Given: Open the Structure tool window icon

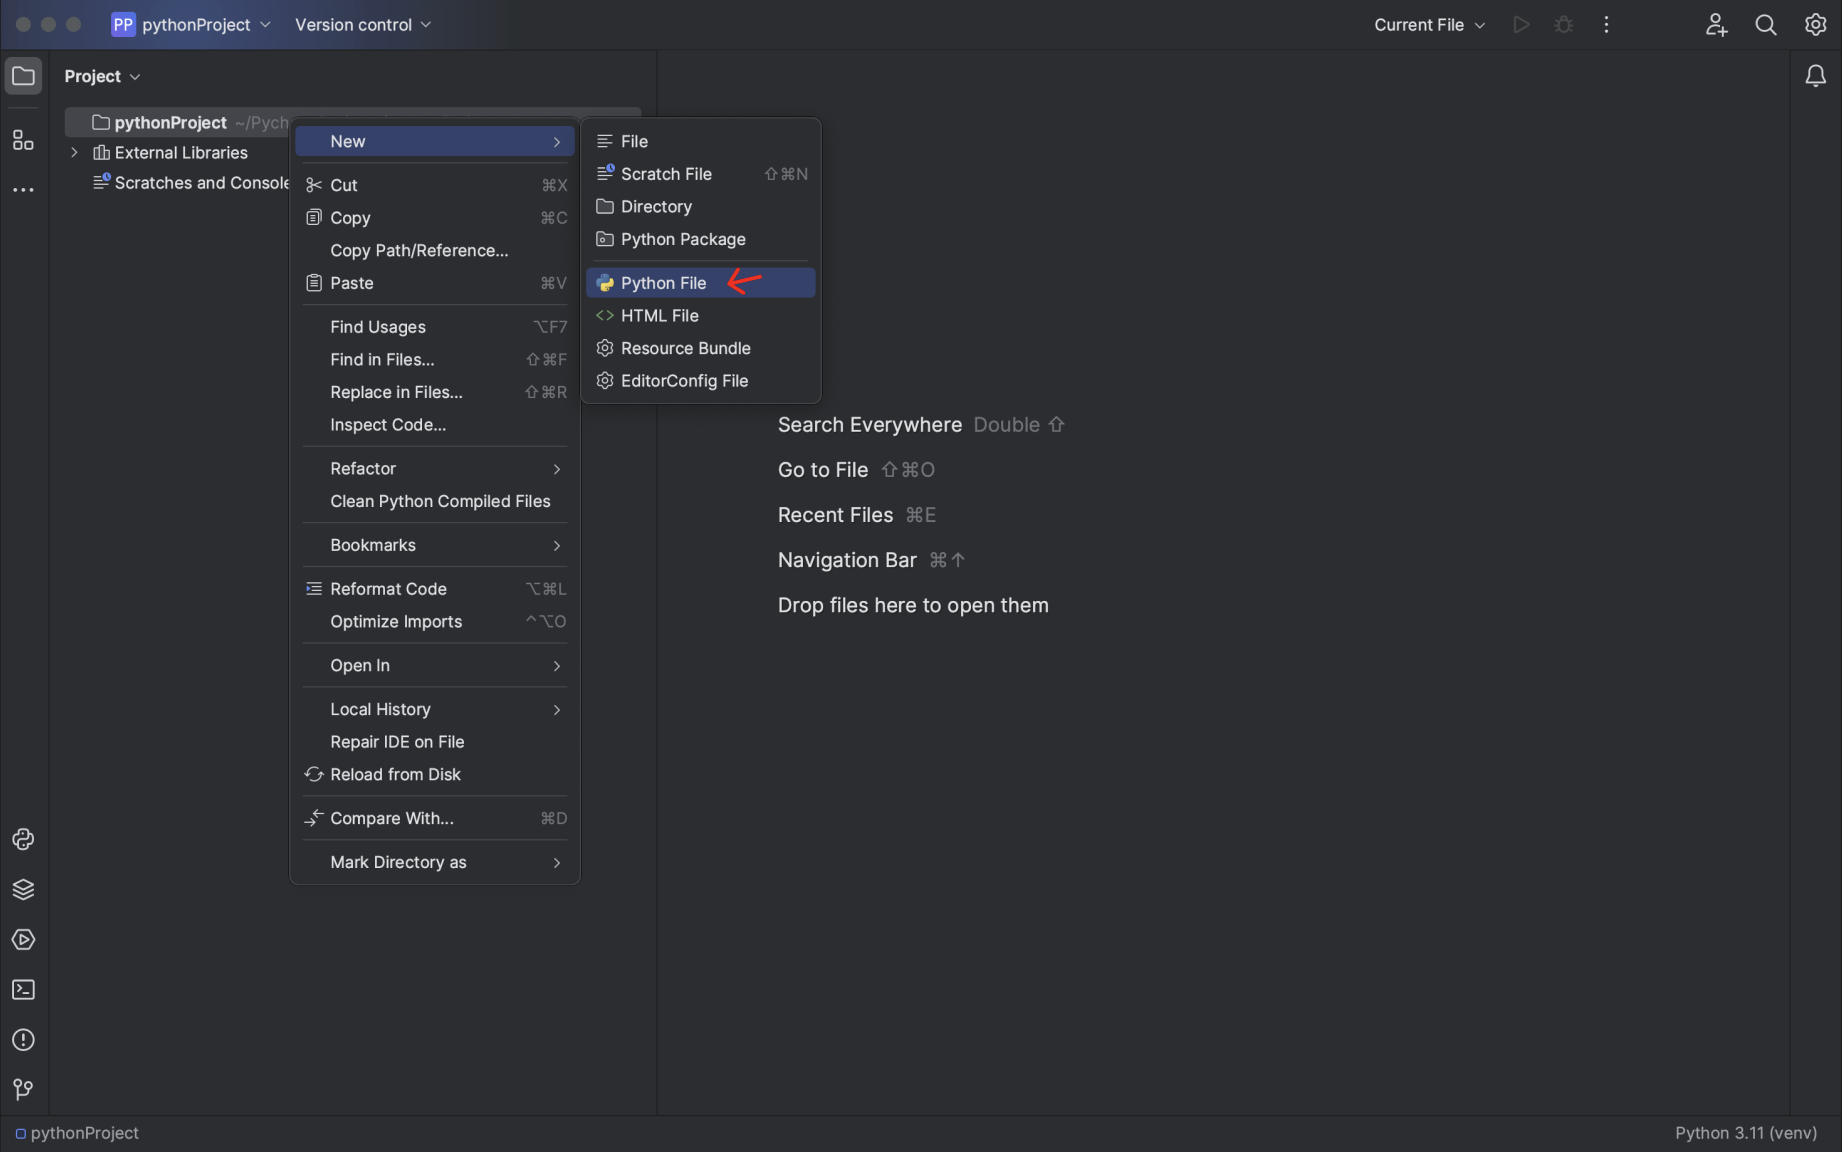Looking at the screenshot, I should [x=23, y=140].
